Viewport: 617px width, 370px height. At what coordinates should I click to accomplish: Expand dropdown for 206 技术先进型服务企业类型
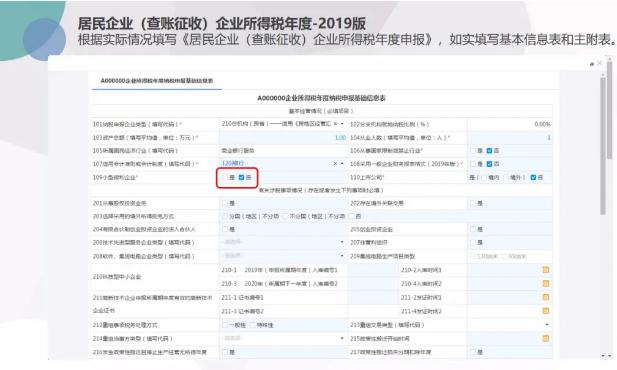pos(342,242)
